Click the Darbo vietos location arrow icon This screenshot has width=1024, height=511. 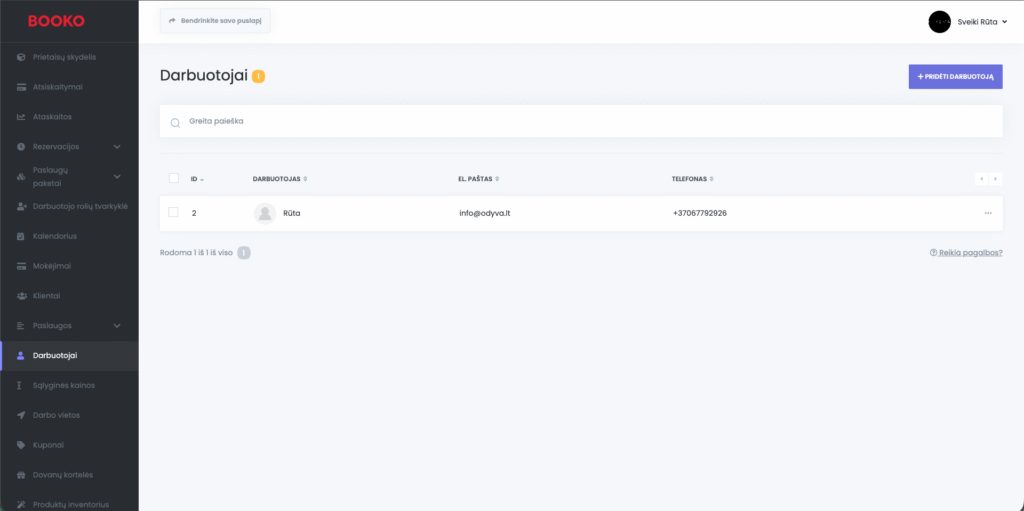click(22, 415)
